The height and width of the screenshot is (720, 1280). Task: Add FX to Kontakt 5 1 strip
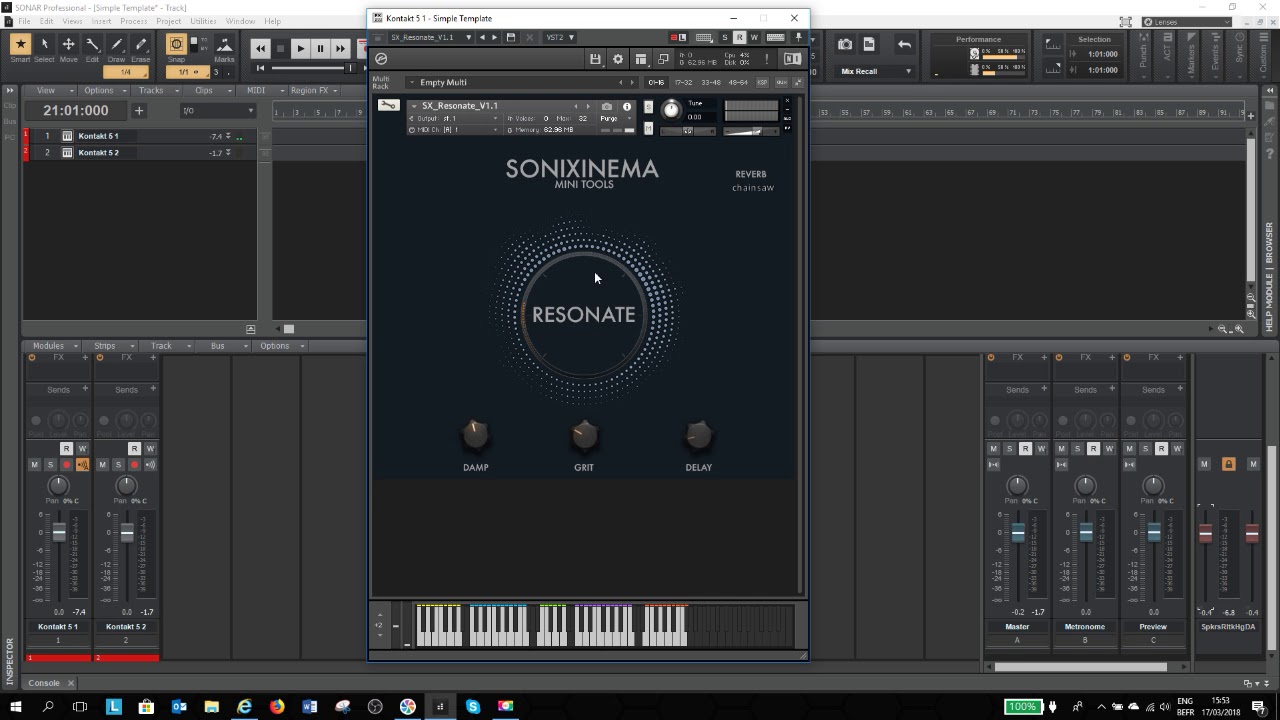[x=85, y=357]
